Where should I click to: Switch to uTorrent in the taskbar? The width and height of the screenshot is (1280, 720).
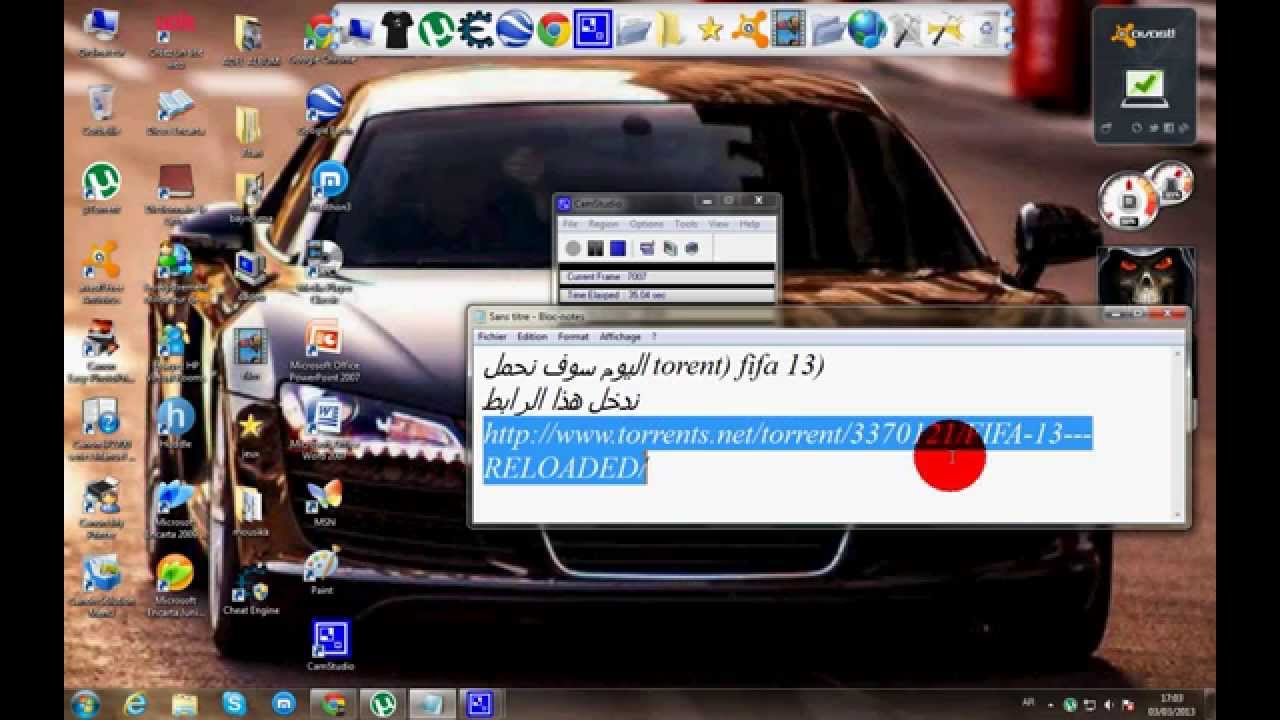(x=382, y=704)
